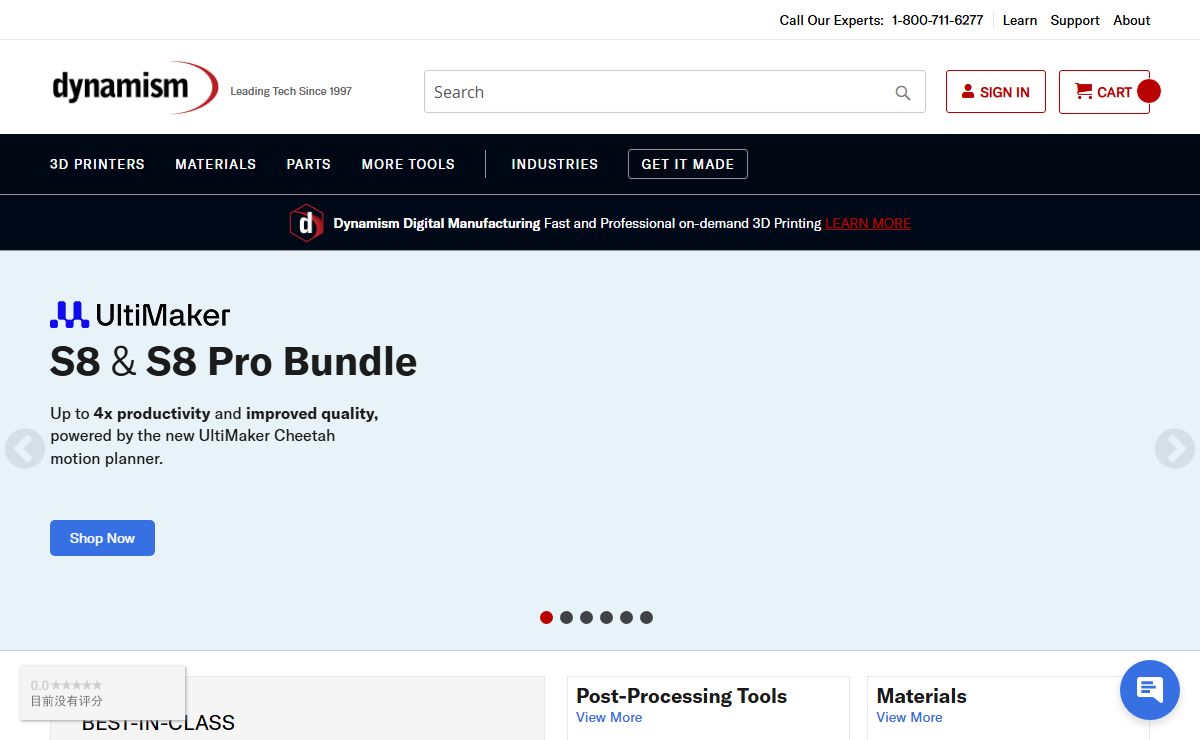The height and width of the screenshot is (740, 1200).
Task: Click the red cart count badge
Action: [1149, 91]
